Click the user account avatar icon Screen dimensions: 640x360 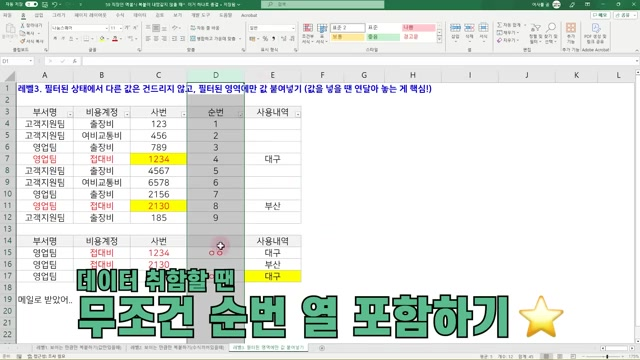point(556,4)
